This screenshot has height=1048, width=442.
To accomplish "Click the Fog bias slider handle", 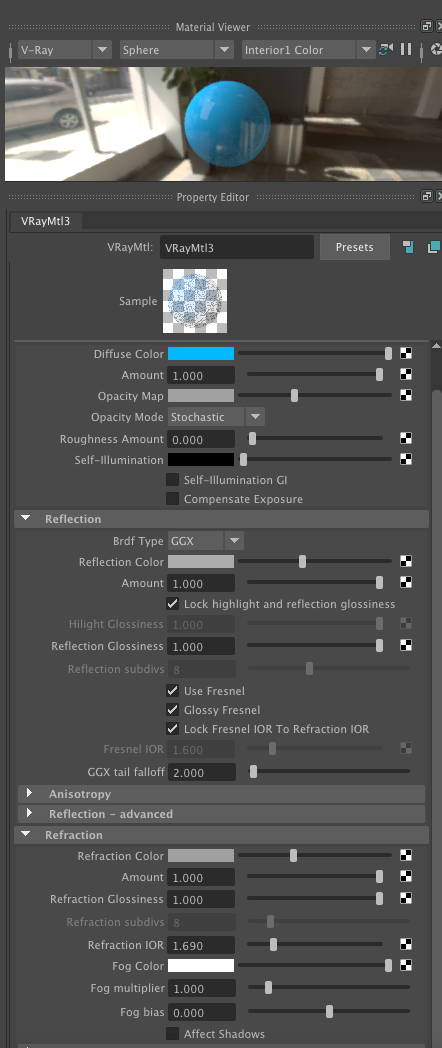I will click(329, 1011).
